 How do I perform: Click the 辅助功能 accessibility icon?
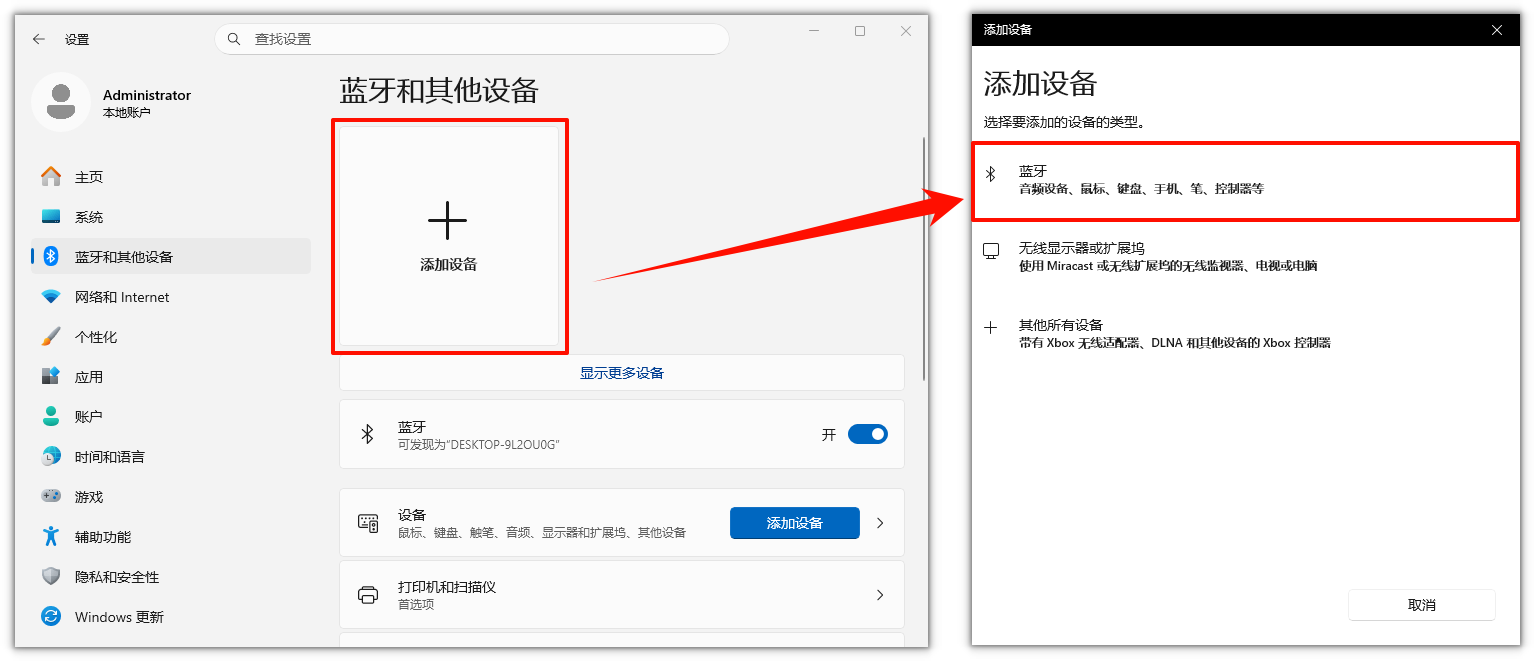(x=51, y=537)
